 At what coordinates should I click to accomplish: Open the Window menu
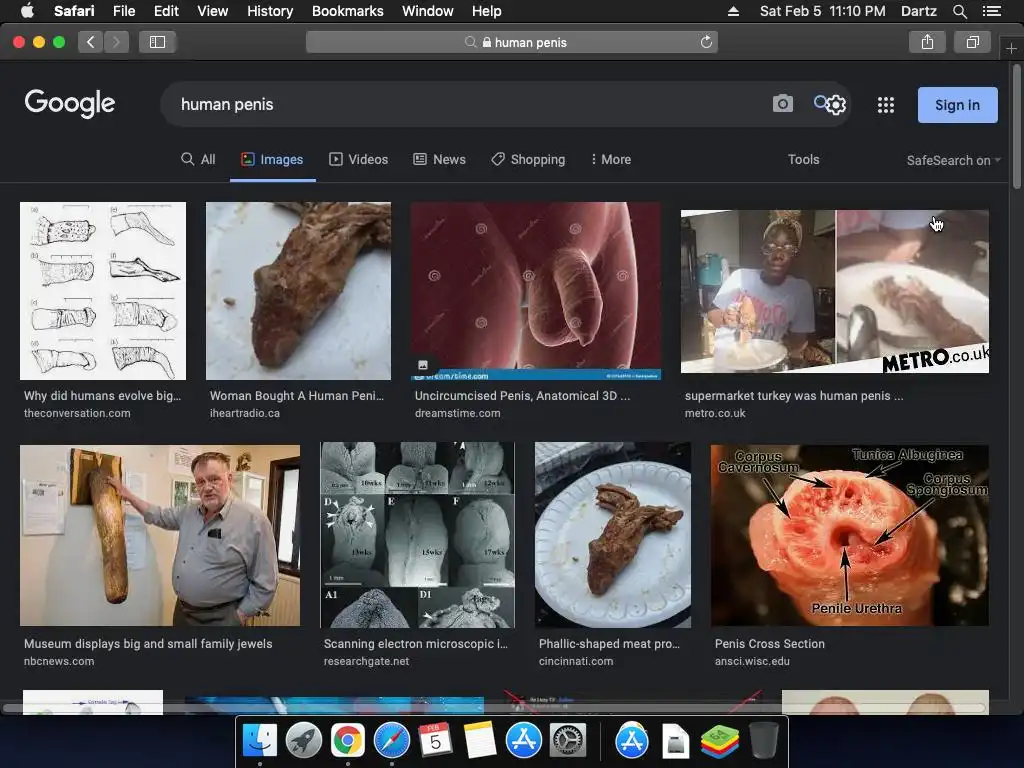pos(428,11)
